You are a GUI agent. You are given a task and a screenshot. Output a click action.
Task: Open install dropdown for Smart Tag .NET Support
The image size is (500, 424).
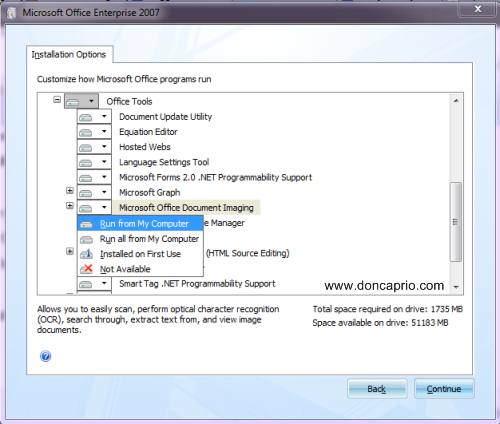click(94, 284)
